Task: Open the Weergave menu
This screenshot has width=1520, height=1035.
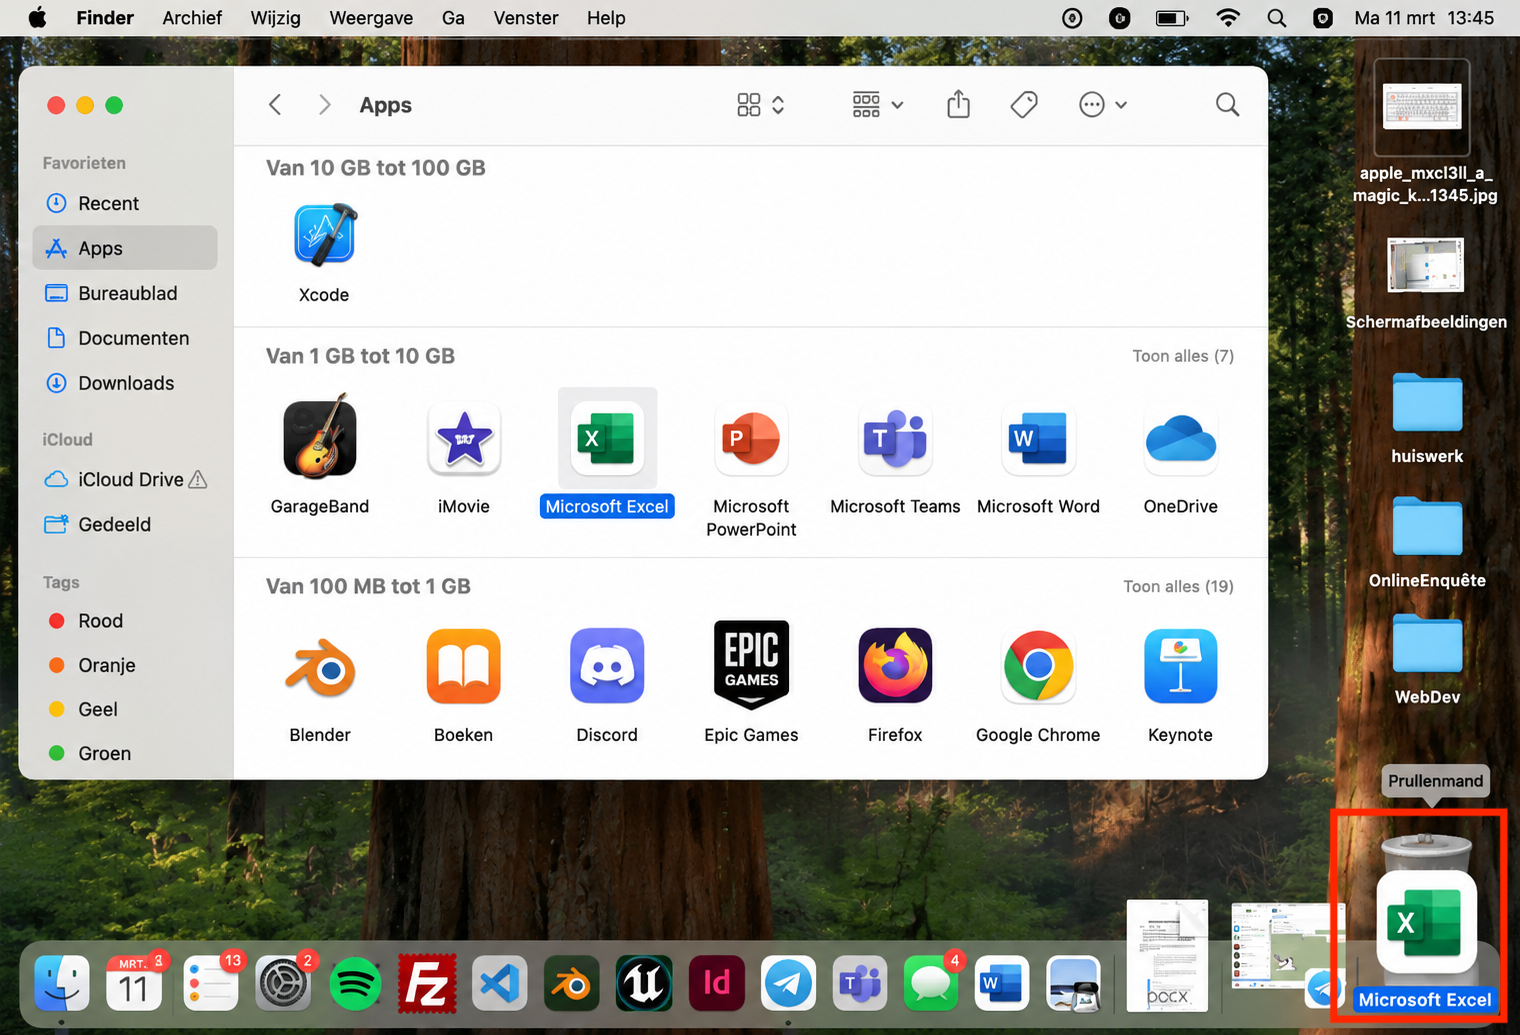Action: click(x=371, y=18)
